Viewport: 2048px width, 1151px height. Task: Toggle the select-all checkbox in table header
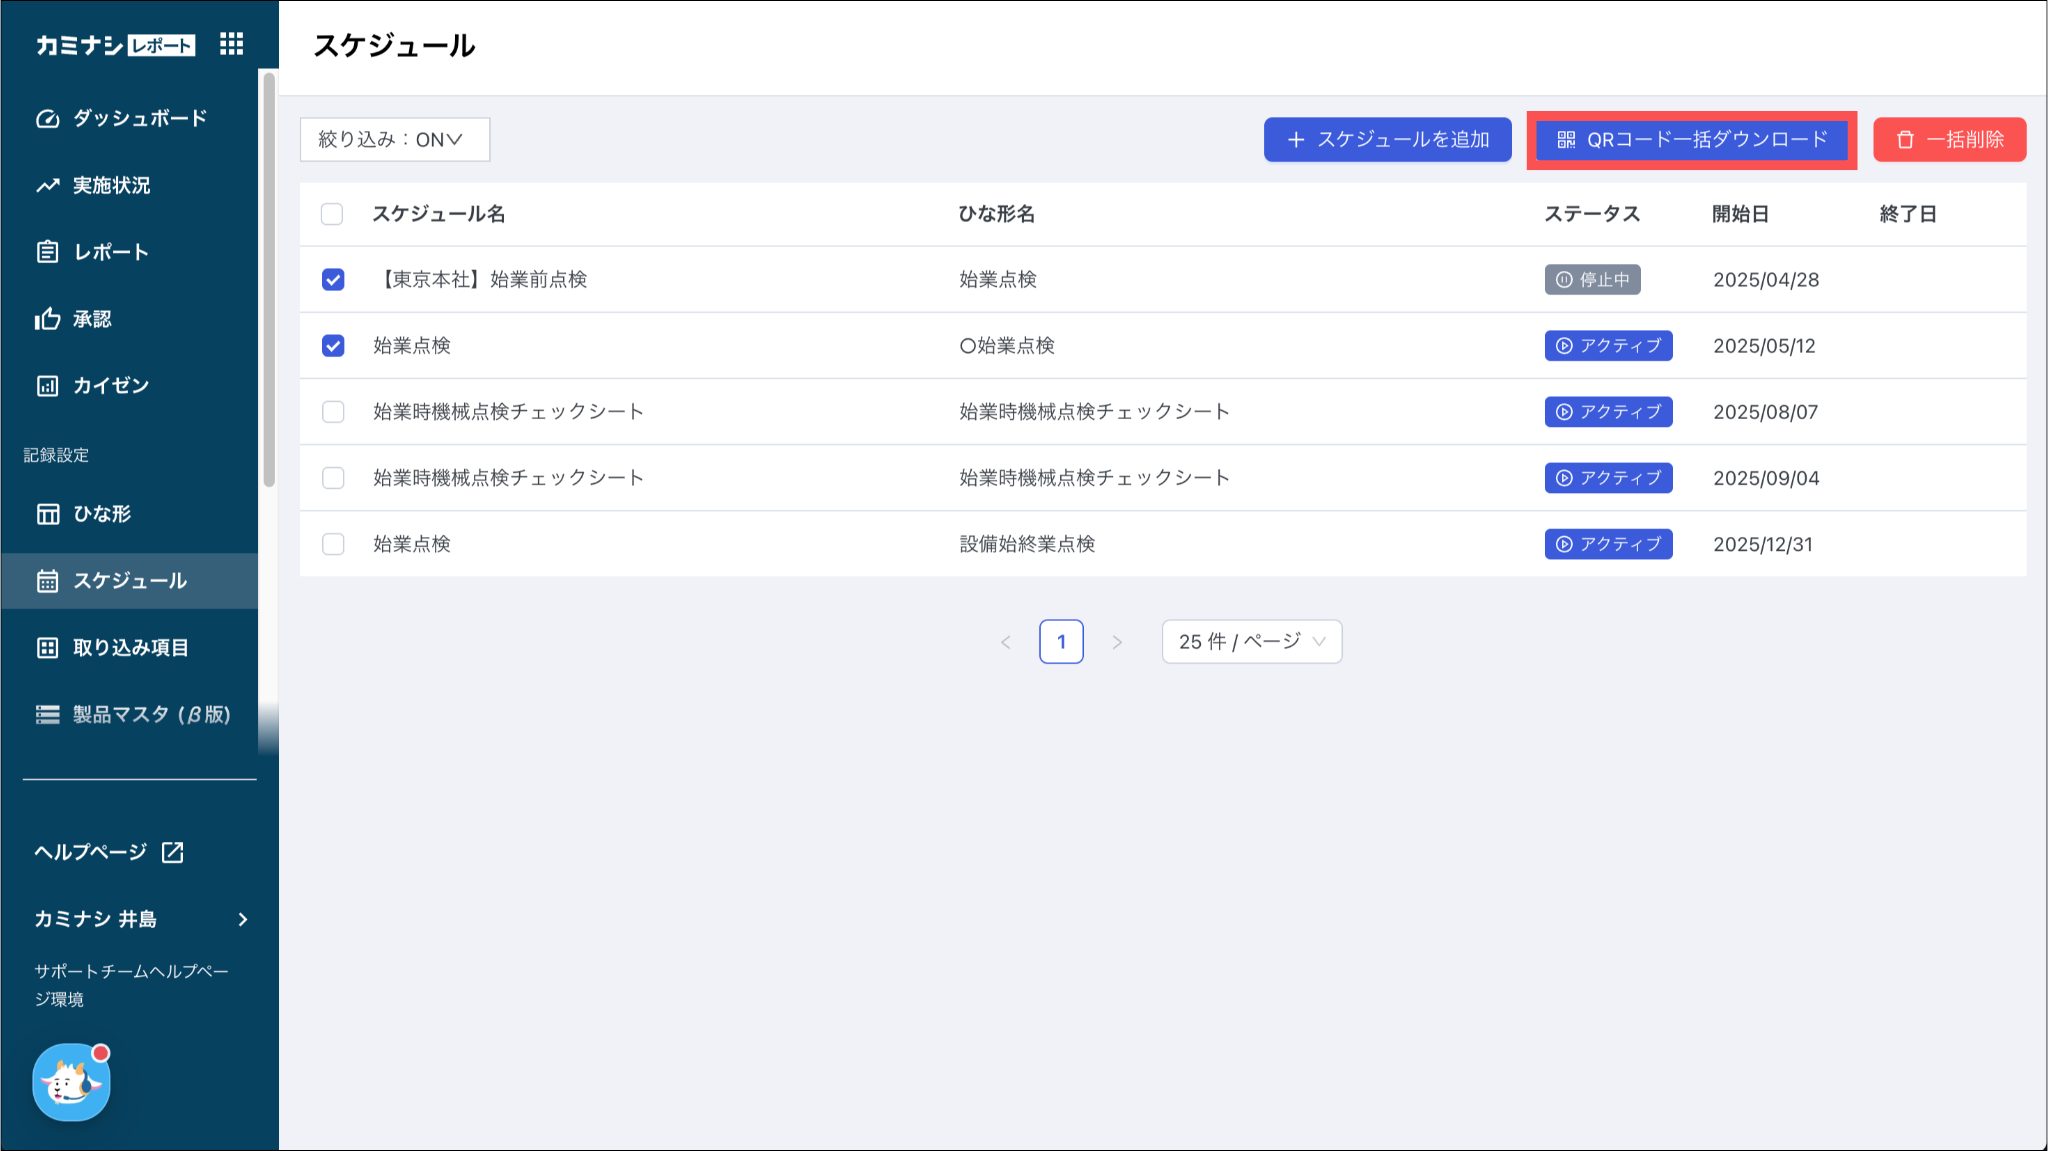tap(332, 214)
